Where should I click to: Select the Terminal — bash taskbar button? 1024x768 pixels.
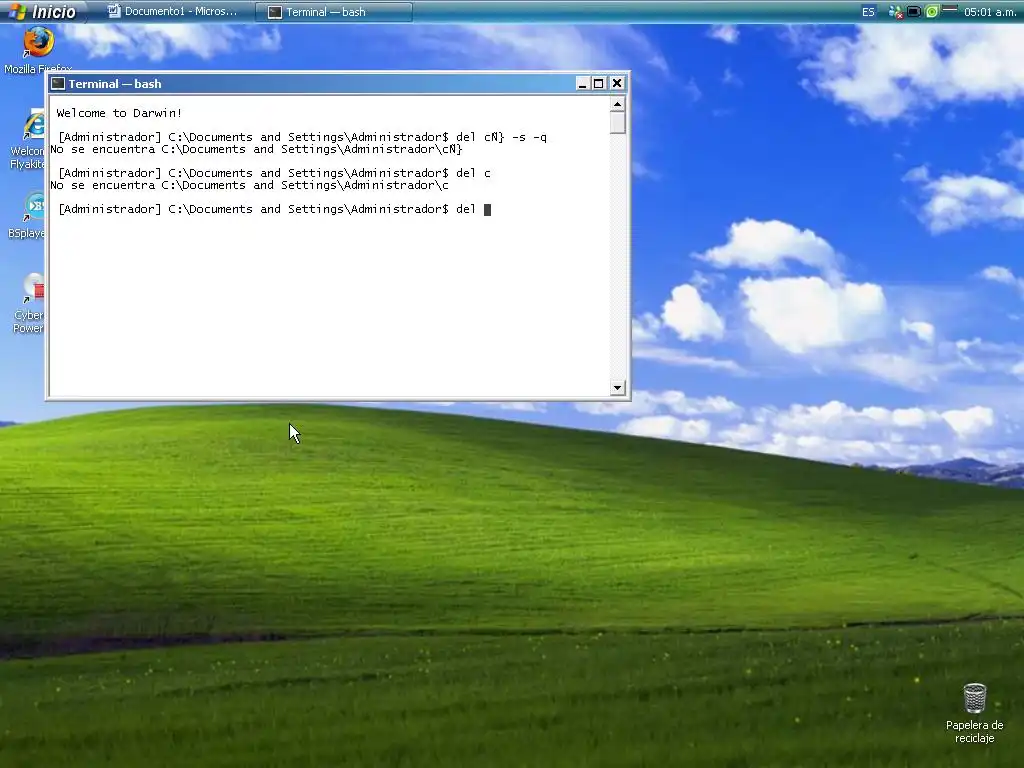click(x=334, y=12)
